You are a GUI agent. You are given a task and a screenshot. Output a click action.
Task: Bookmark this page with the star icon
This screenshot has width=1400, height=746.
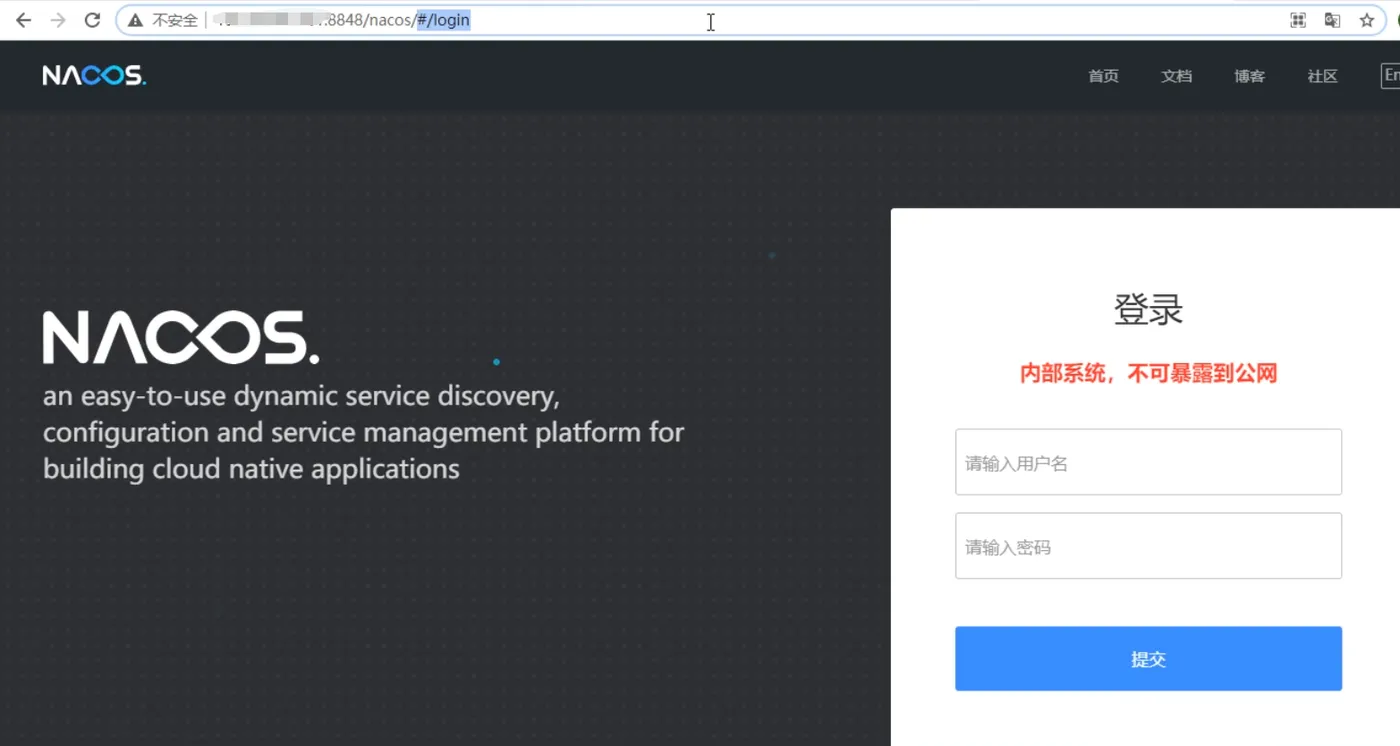1367,20
